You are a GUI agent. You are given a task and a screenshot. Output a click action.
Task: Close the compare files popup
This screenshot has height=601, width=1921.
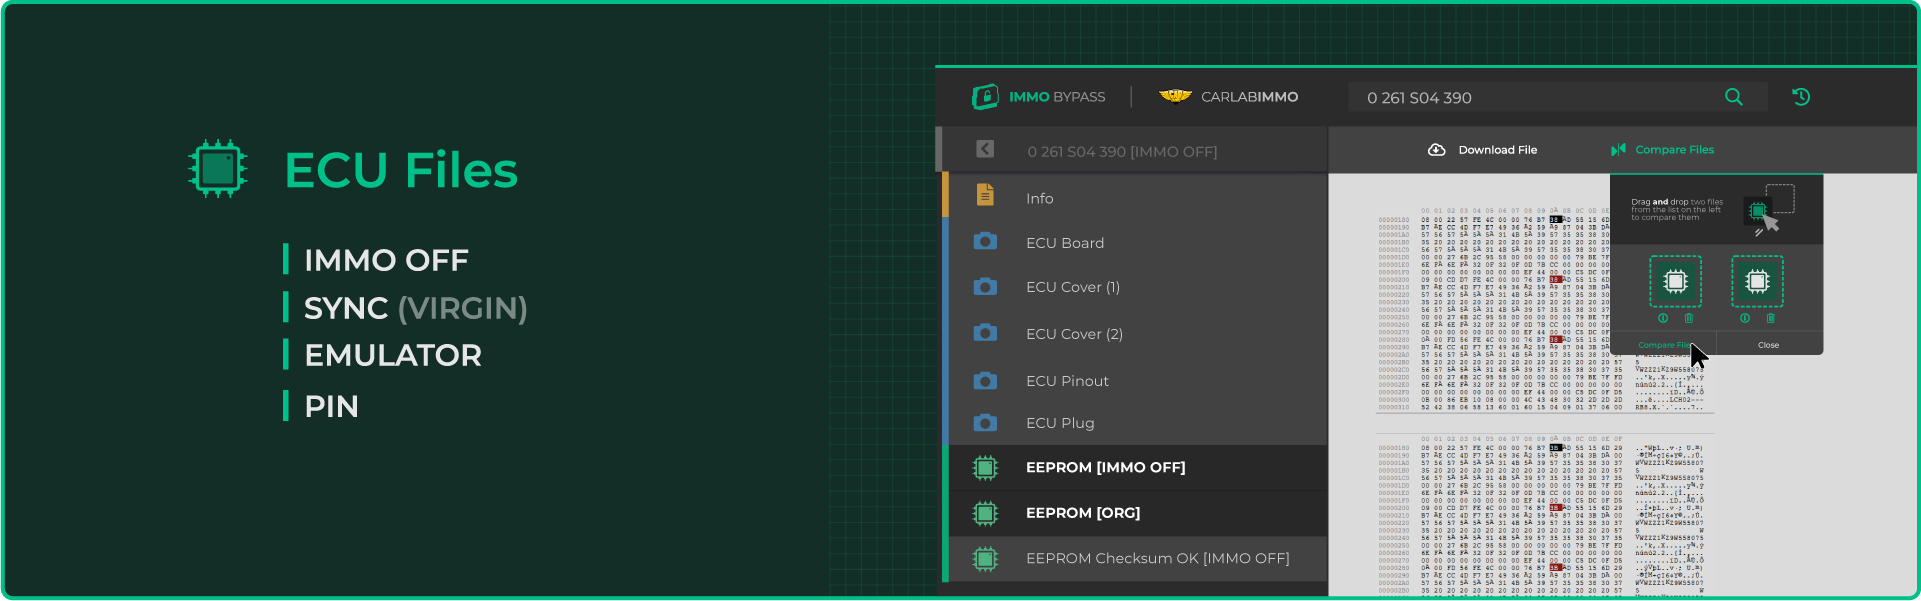coord(1768,345)
